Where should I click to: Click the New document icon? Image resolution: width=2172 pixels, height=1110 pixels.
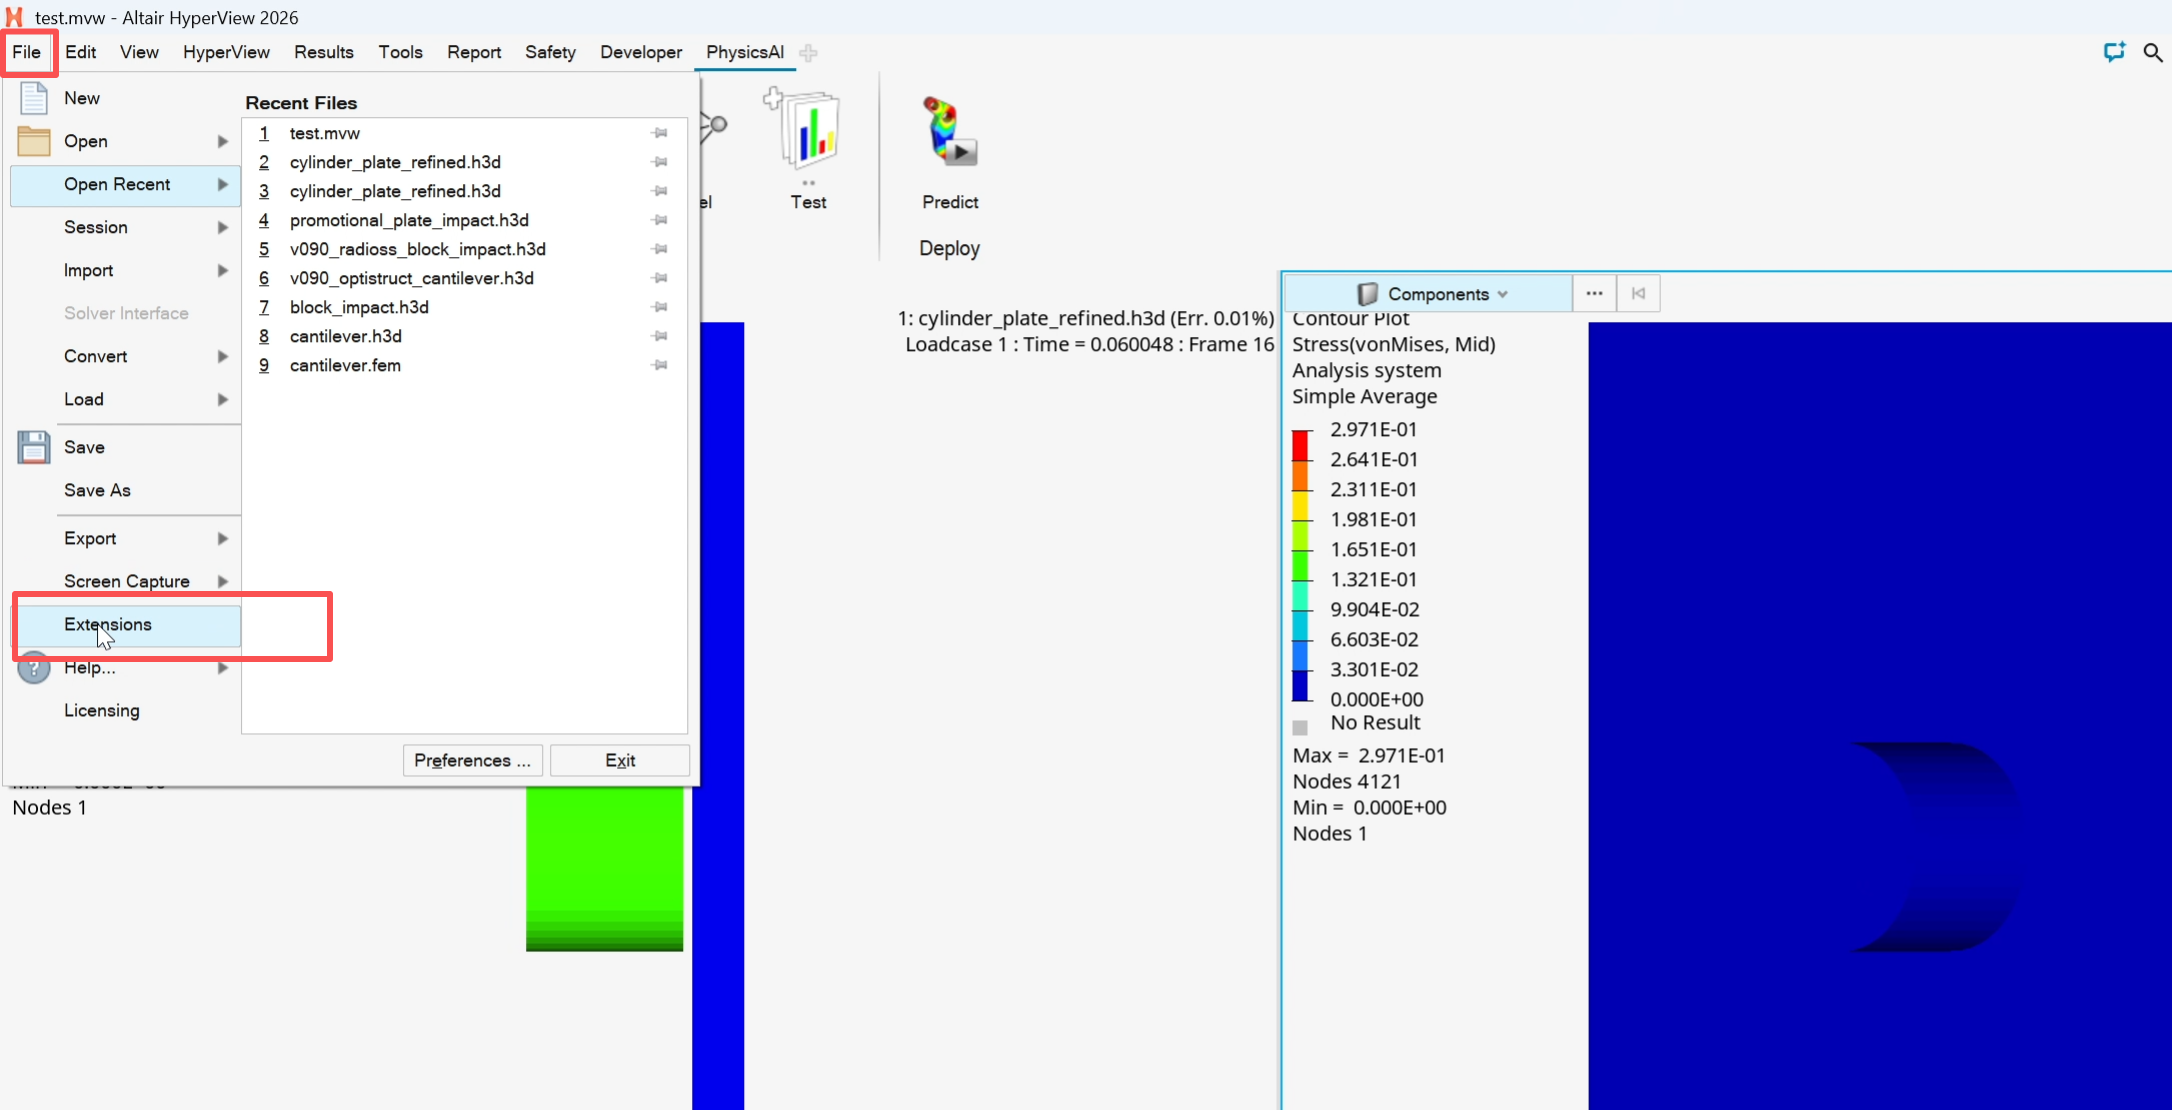tap(34, 98)
